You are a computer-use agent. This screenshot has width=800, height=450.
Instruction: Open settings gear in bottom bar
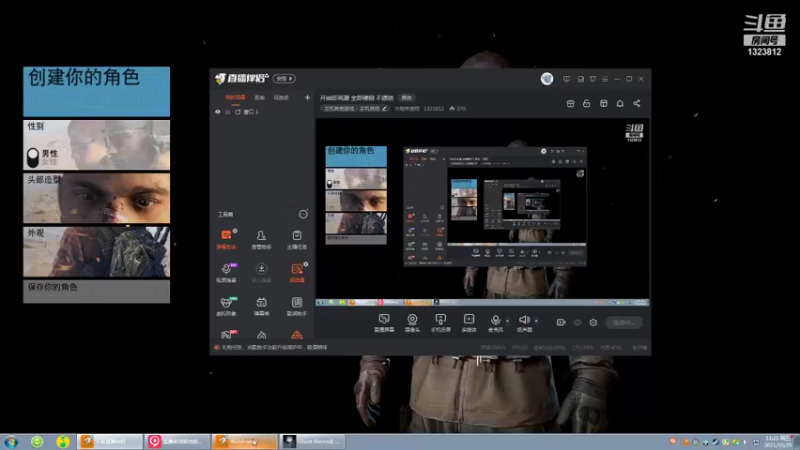593,322
